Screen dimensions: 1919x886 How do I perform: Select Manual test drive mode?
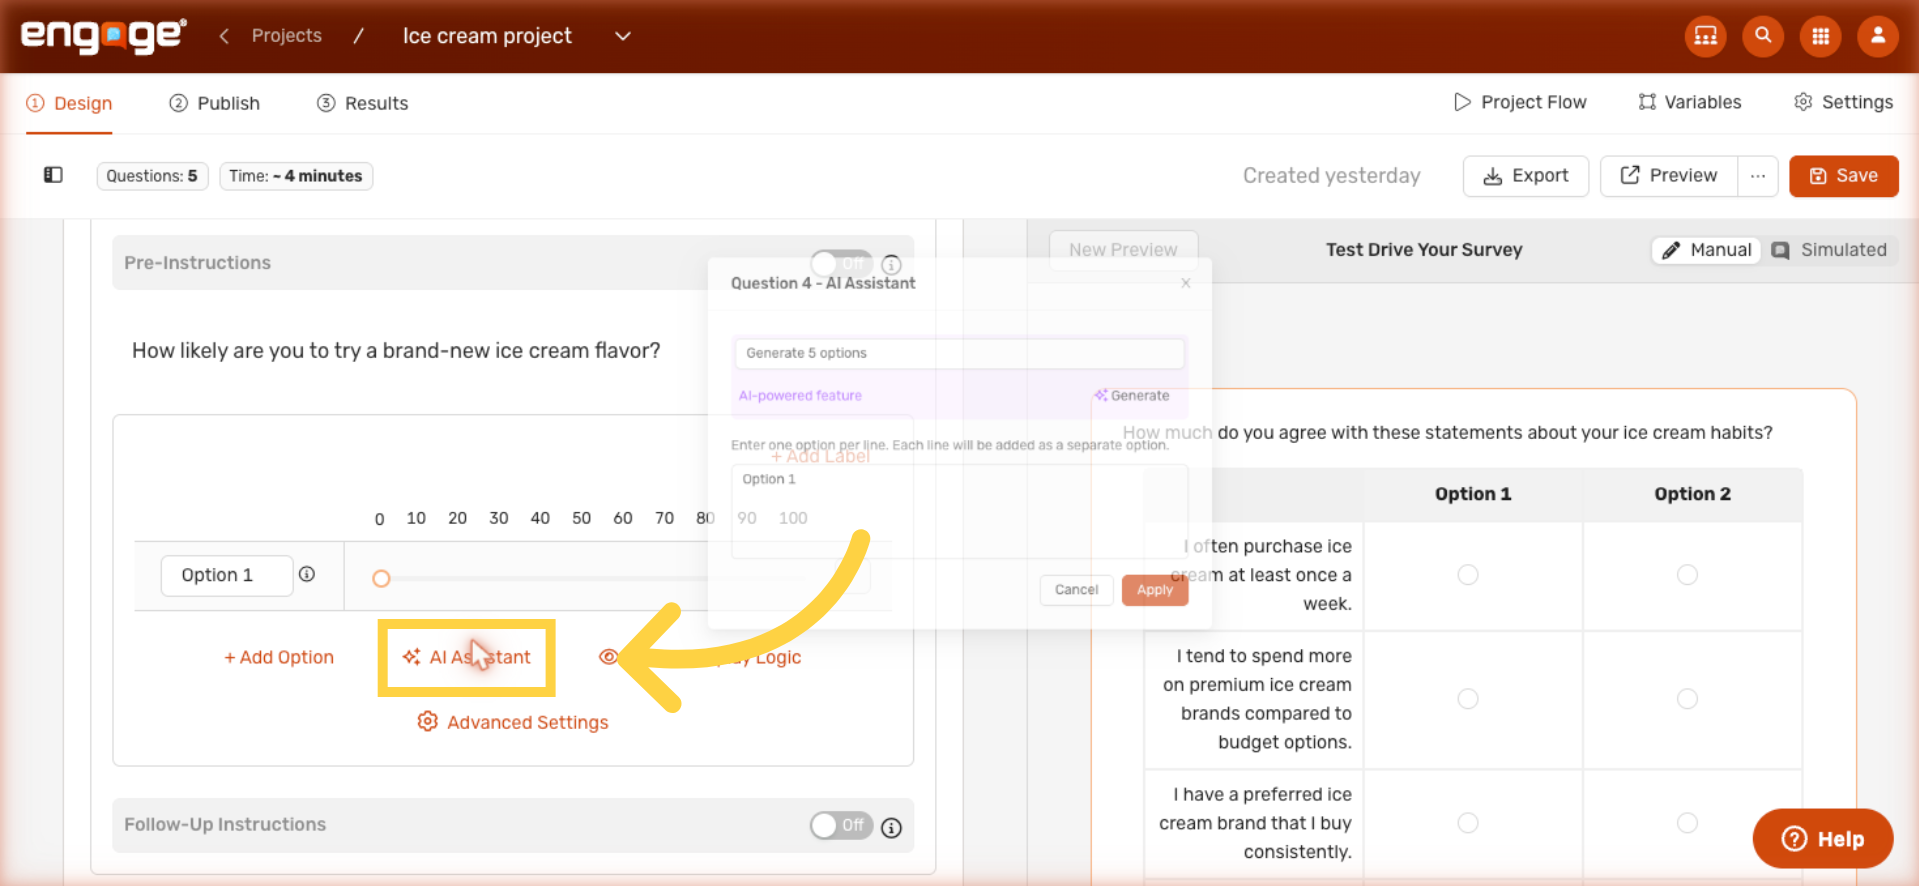point(1706,250)
